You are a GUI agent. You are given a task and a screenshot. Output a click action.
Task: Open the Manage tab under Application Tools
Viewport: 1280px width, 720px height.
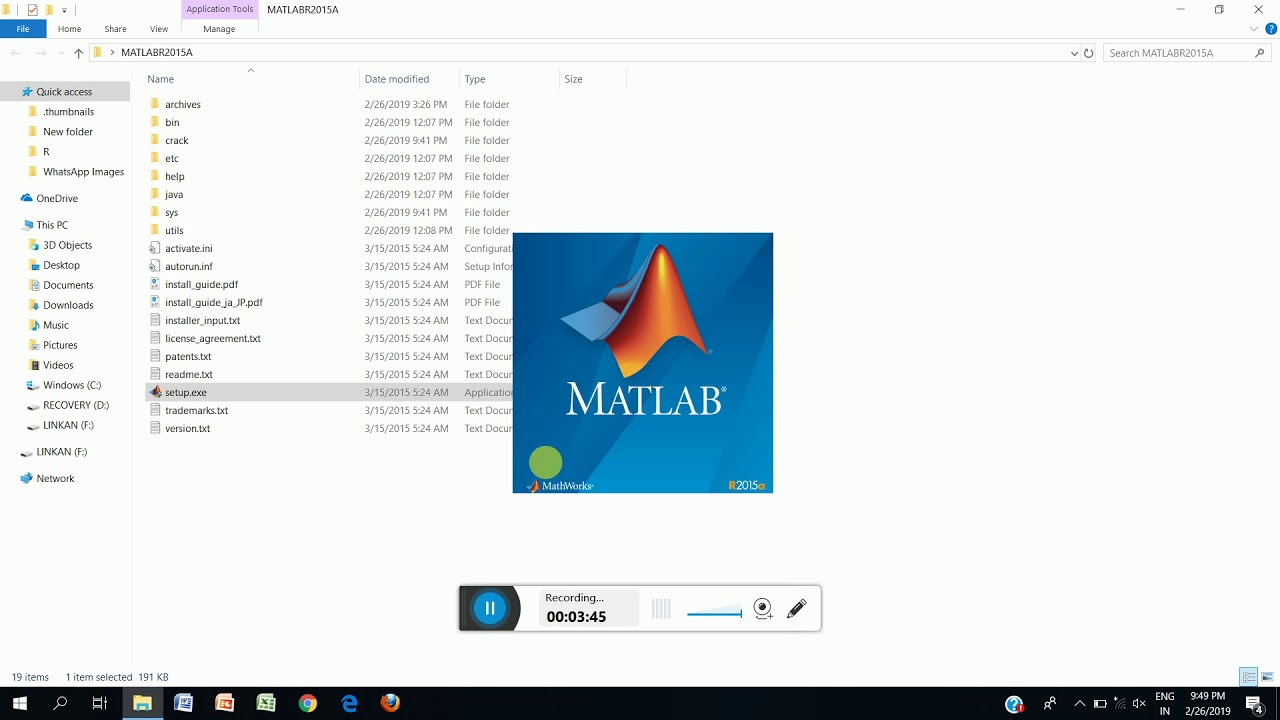219,29
